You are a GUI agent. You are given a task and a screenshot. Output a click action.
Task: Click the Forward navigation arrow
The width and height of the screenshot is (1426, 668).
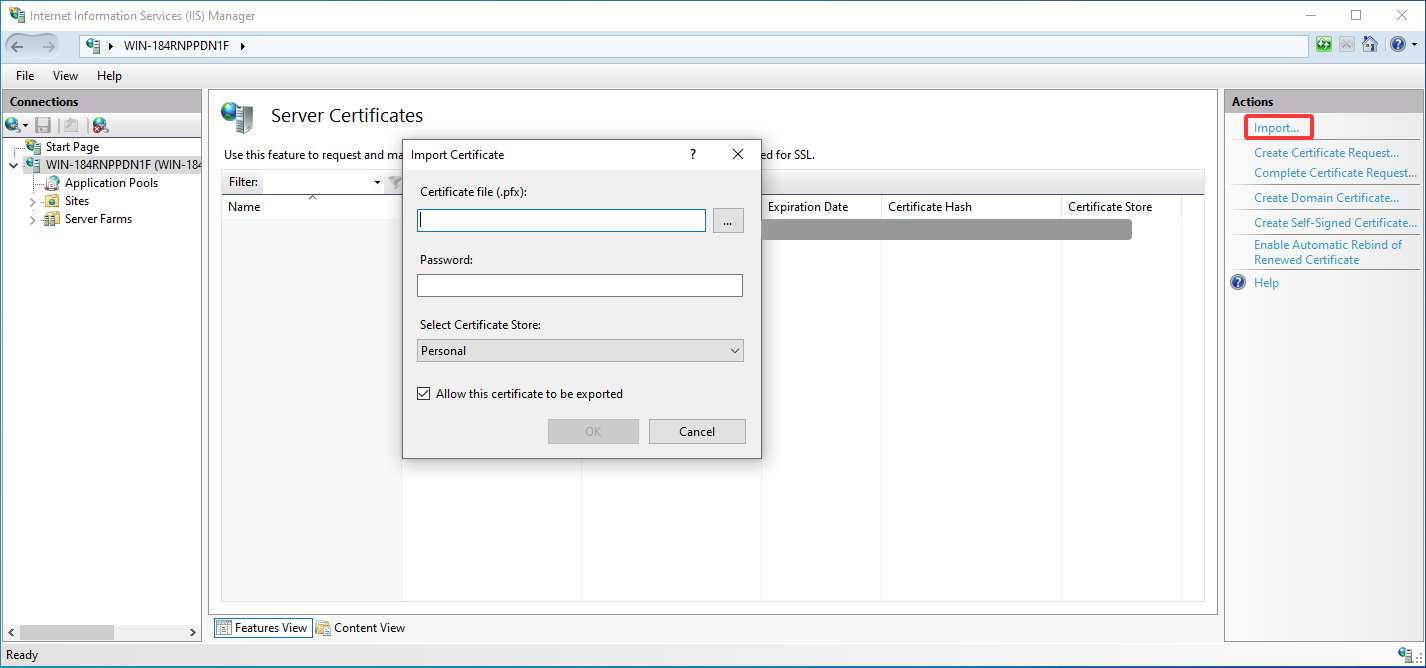pos(49,46)
